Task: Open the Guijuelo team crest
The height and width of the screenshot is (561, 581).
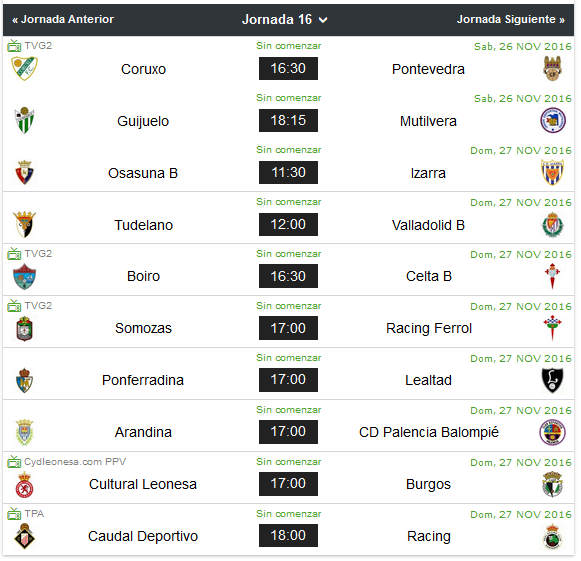Action: 24,120
